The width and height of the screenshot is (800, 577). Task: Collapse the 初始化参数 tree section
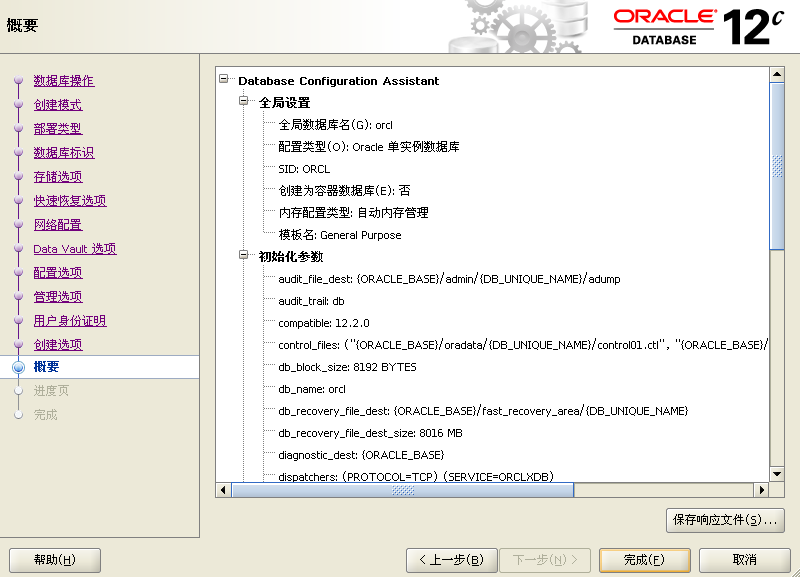pyautogui.click(x=244, y=255)
